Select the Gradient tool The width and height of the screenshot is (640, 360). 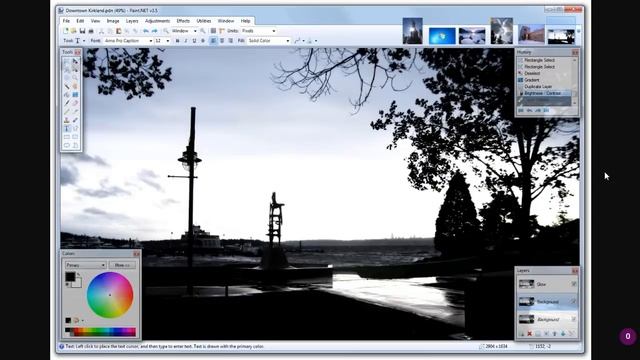(x=76, y=95)
